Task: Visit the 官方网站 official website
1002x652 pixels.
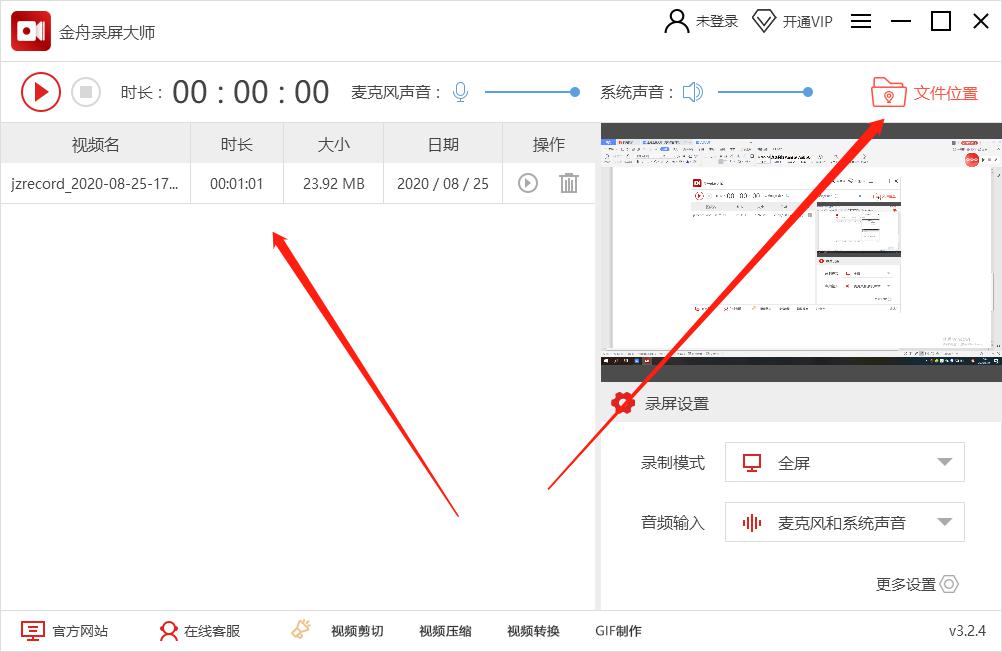Action: (x=65, y=631)
